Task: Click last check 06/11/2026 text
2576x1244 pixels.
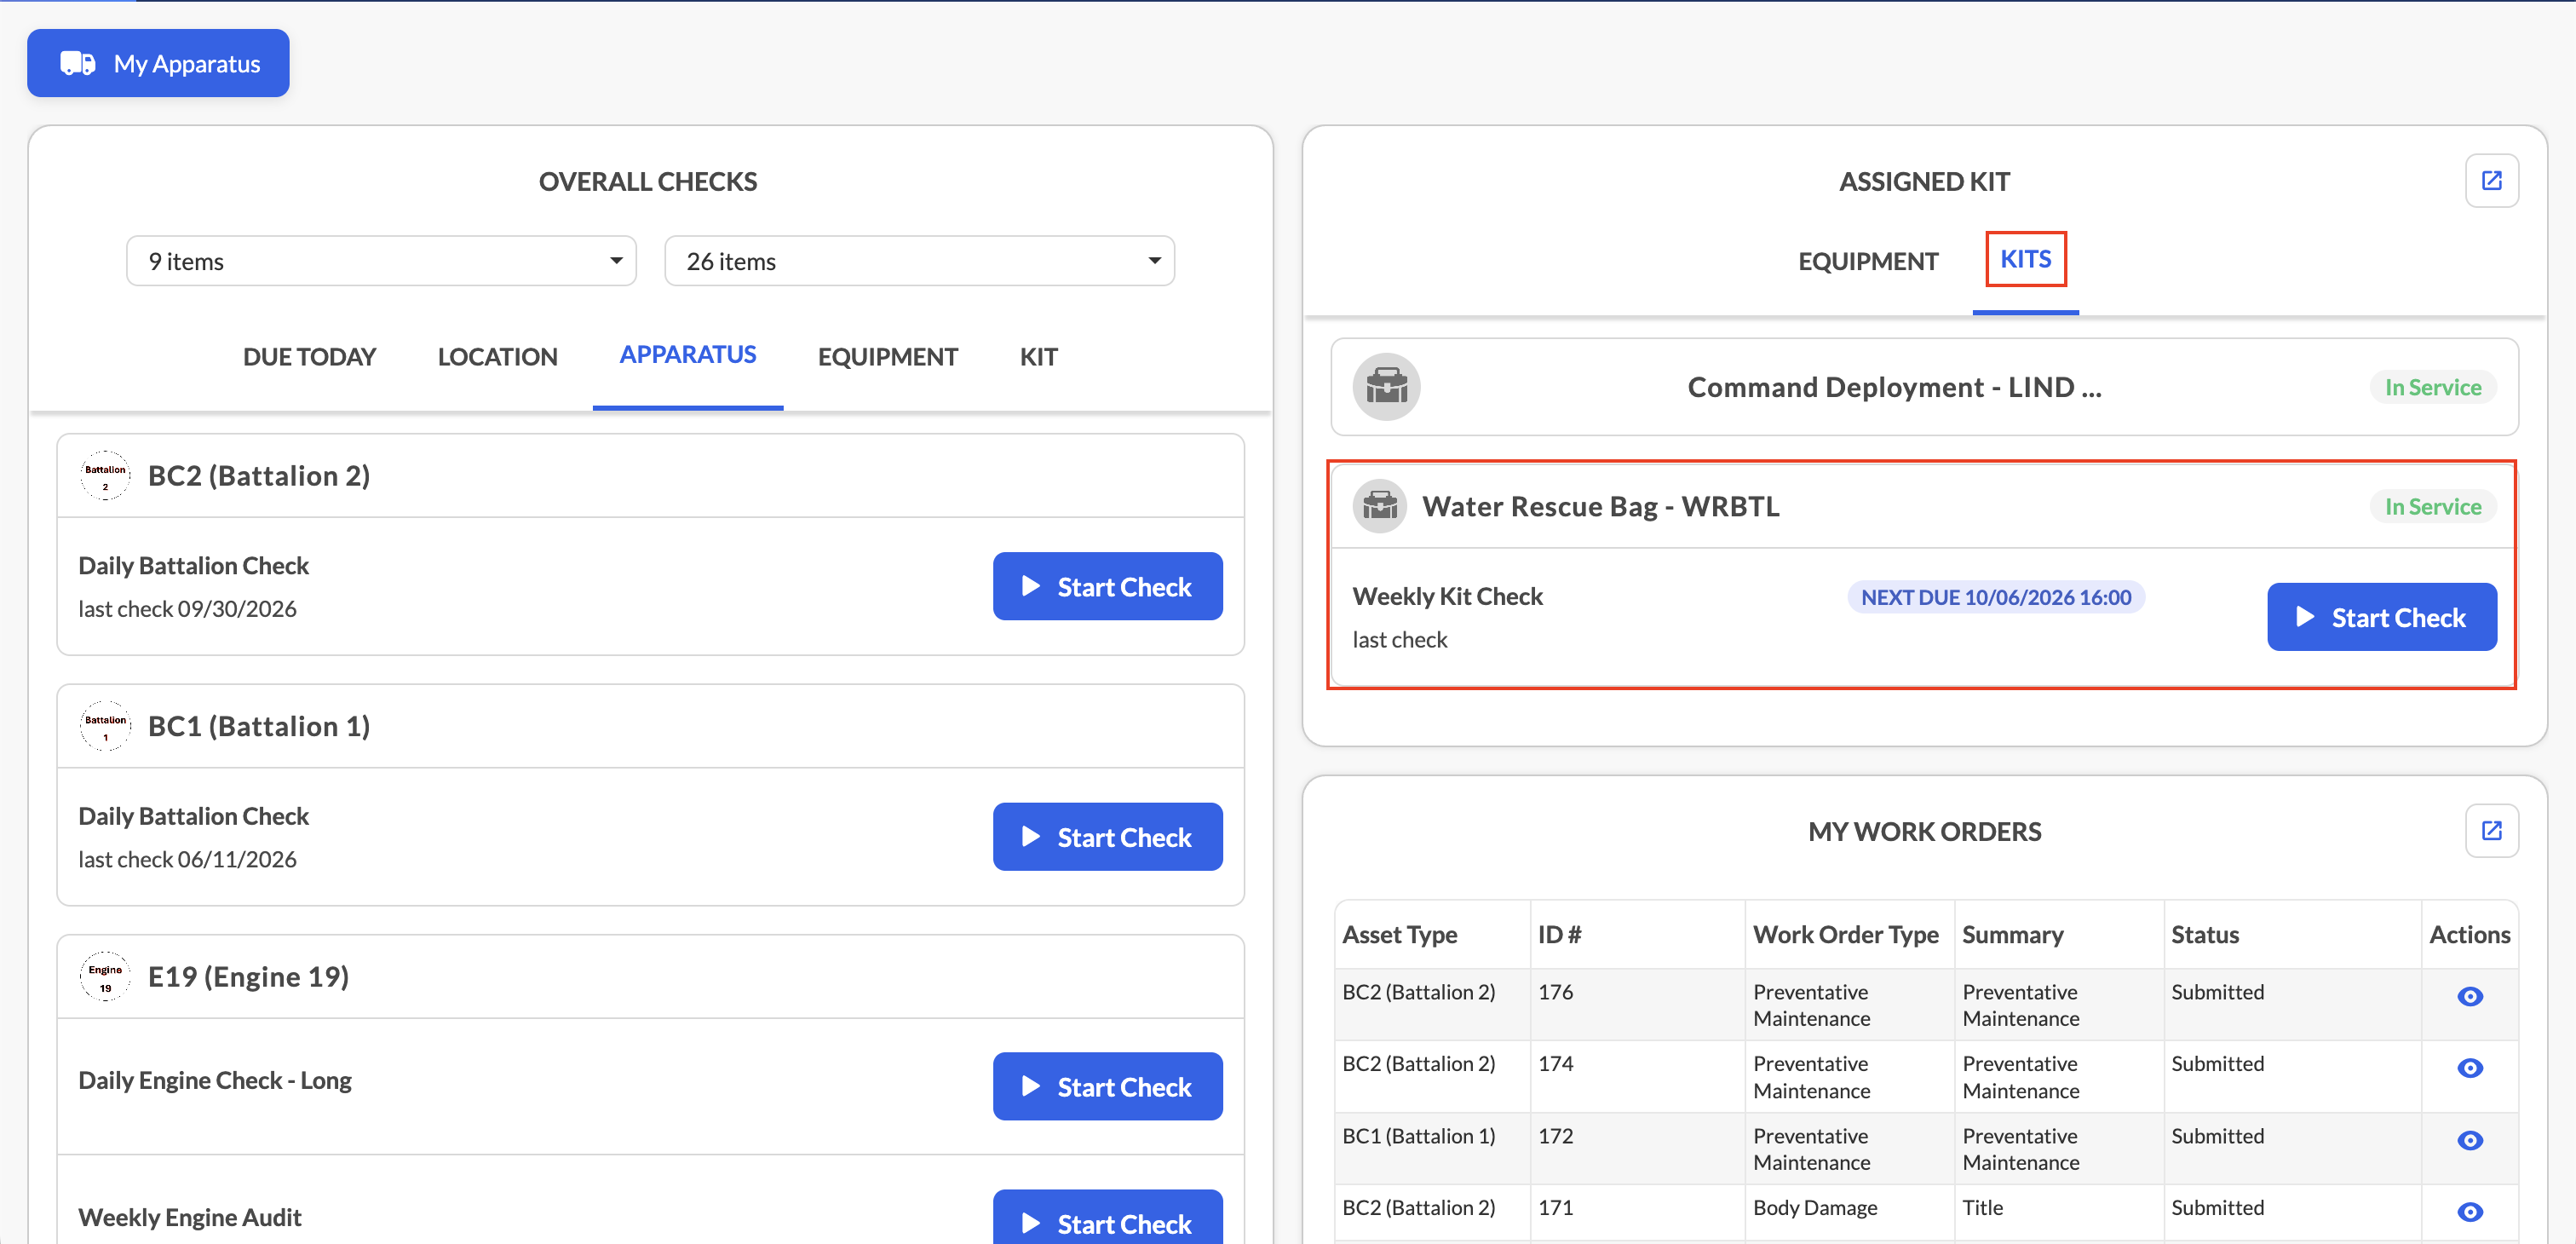Action: (187, 859)
